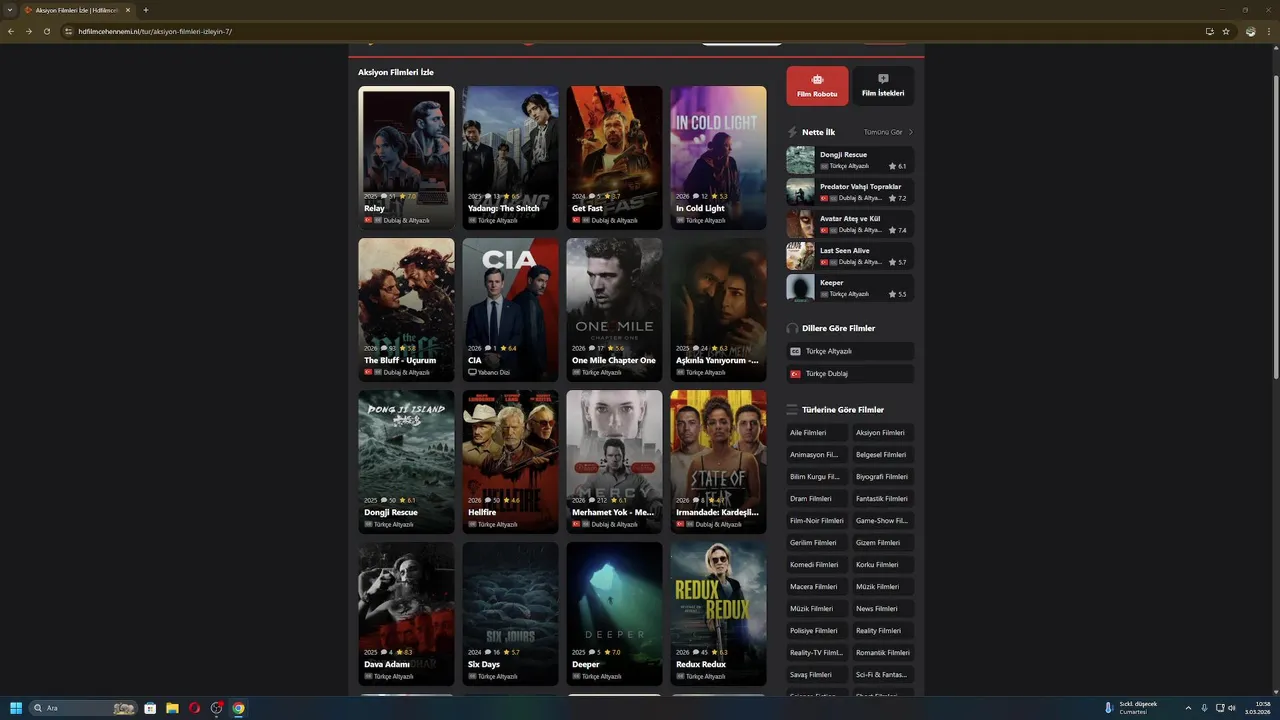Viewport: 1280px width, 720px height.
Task: Expand Nette İlk list with chevron arrow
Action: (x=910, y=132)
